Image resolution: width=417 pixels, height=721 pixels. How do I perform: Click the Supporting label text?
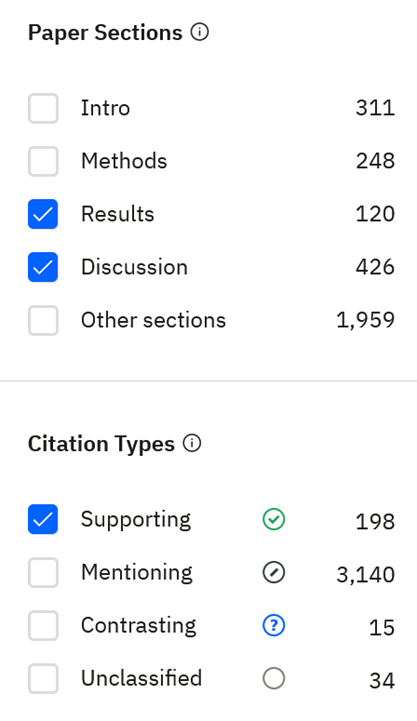tap(136, 521)
